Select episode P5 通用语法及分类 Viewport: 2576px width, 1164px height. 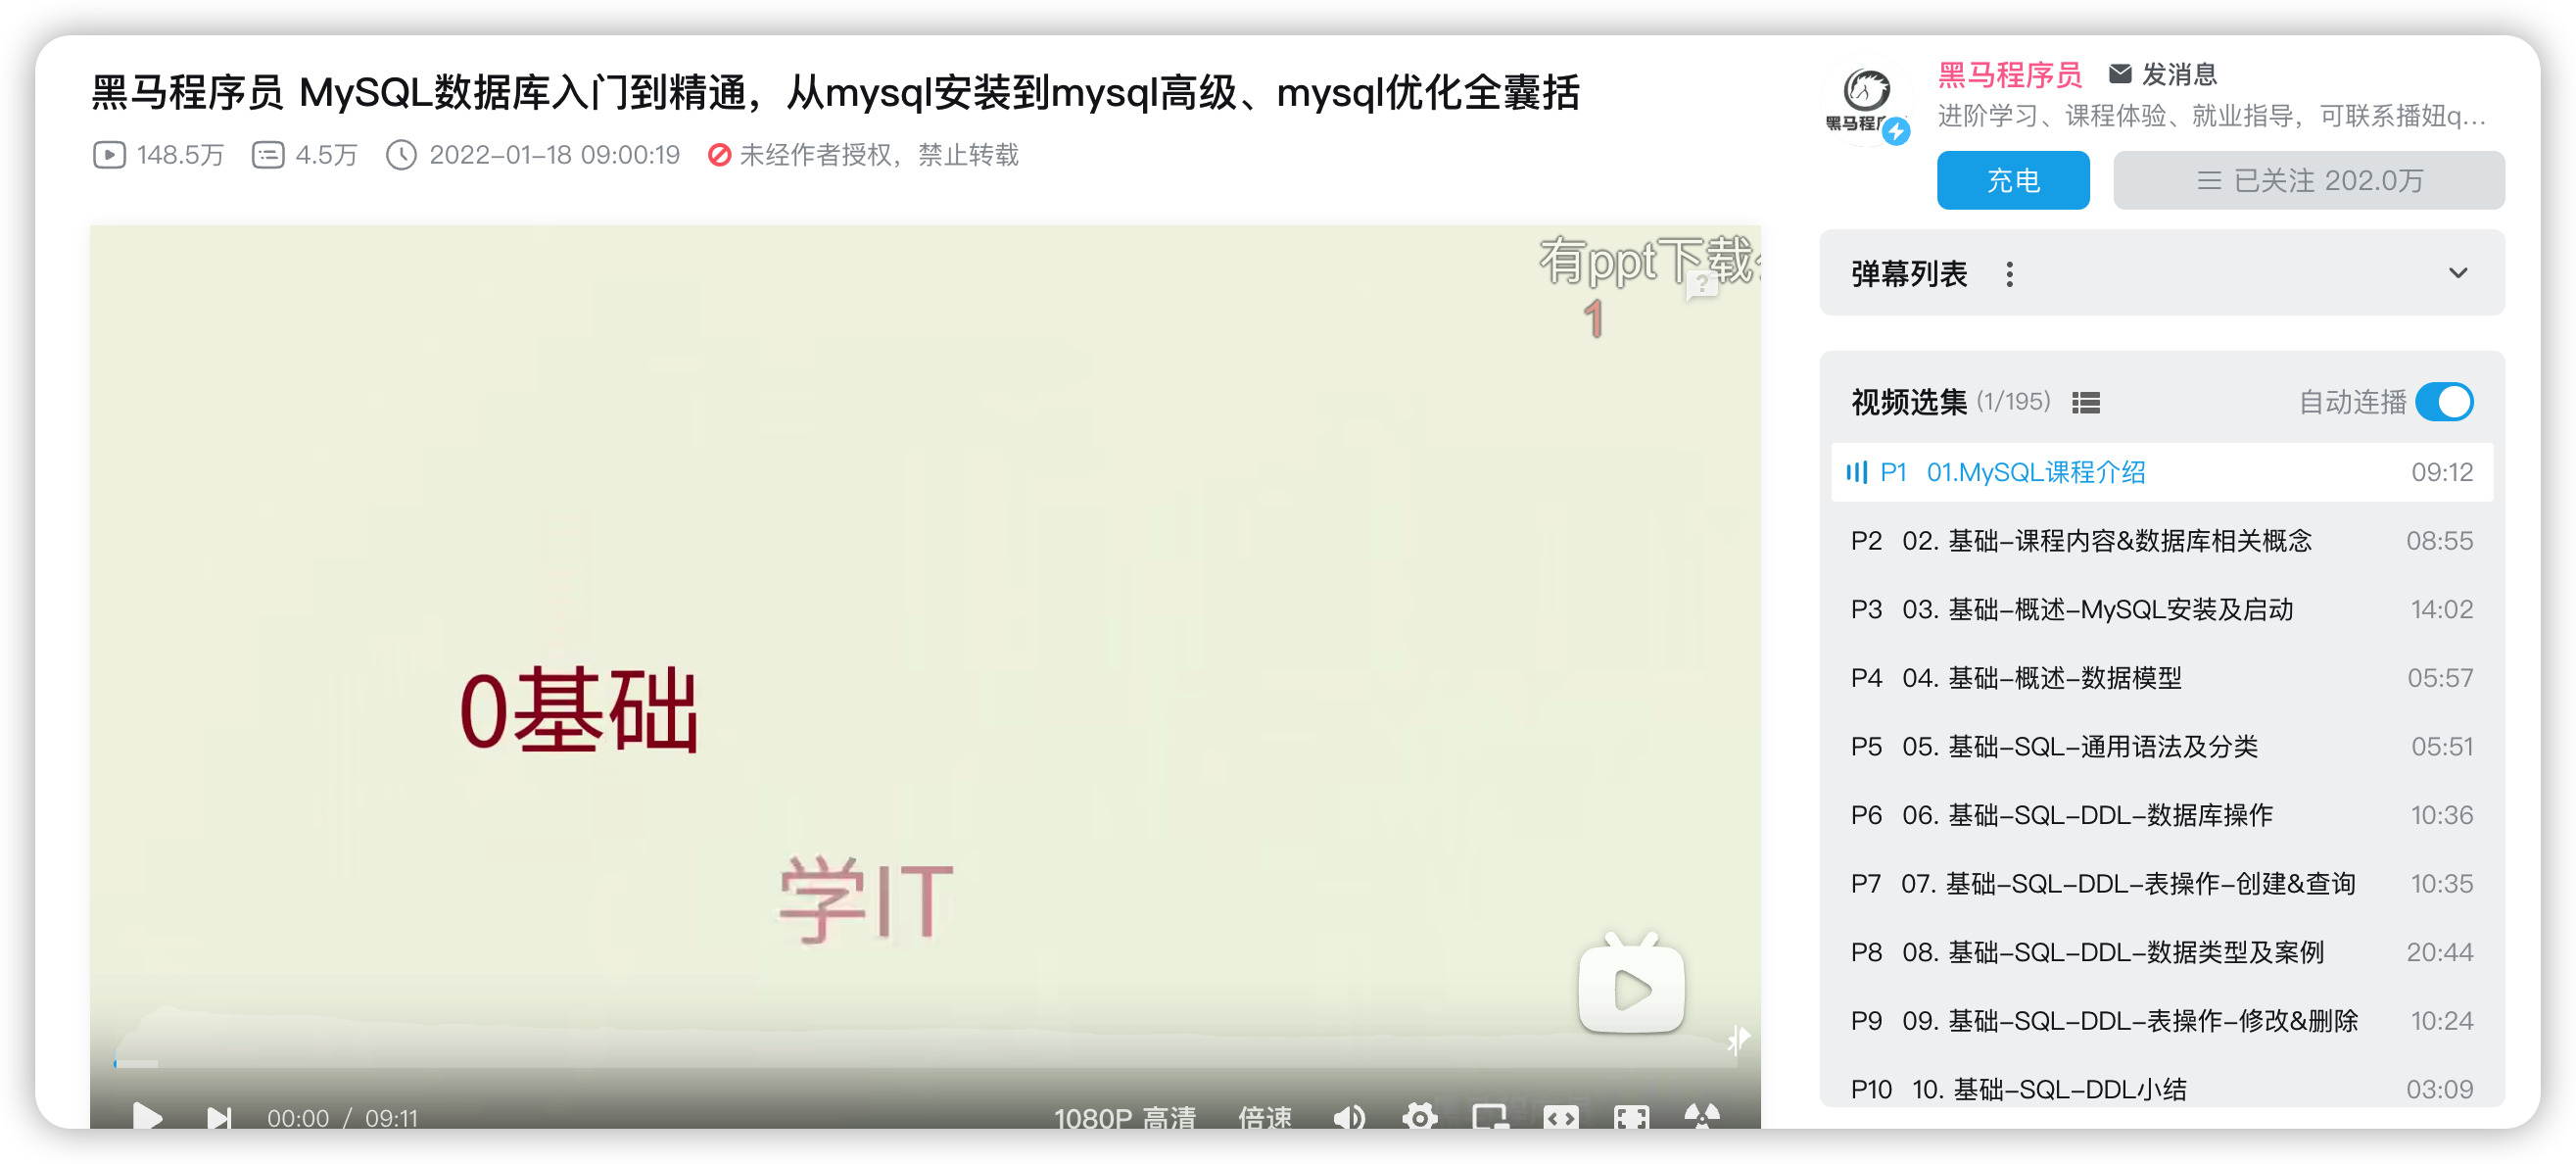click(2162, 747)
